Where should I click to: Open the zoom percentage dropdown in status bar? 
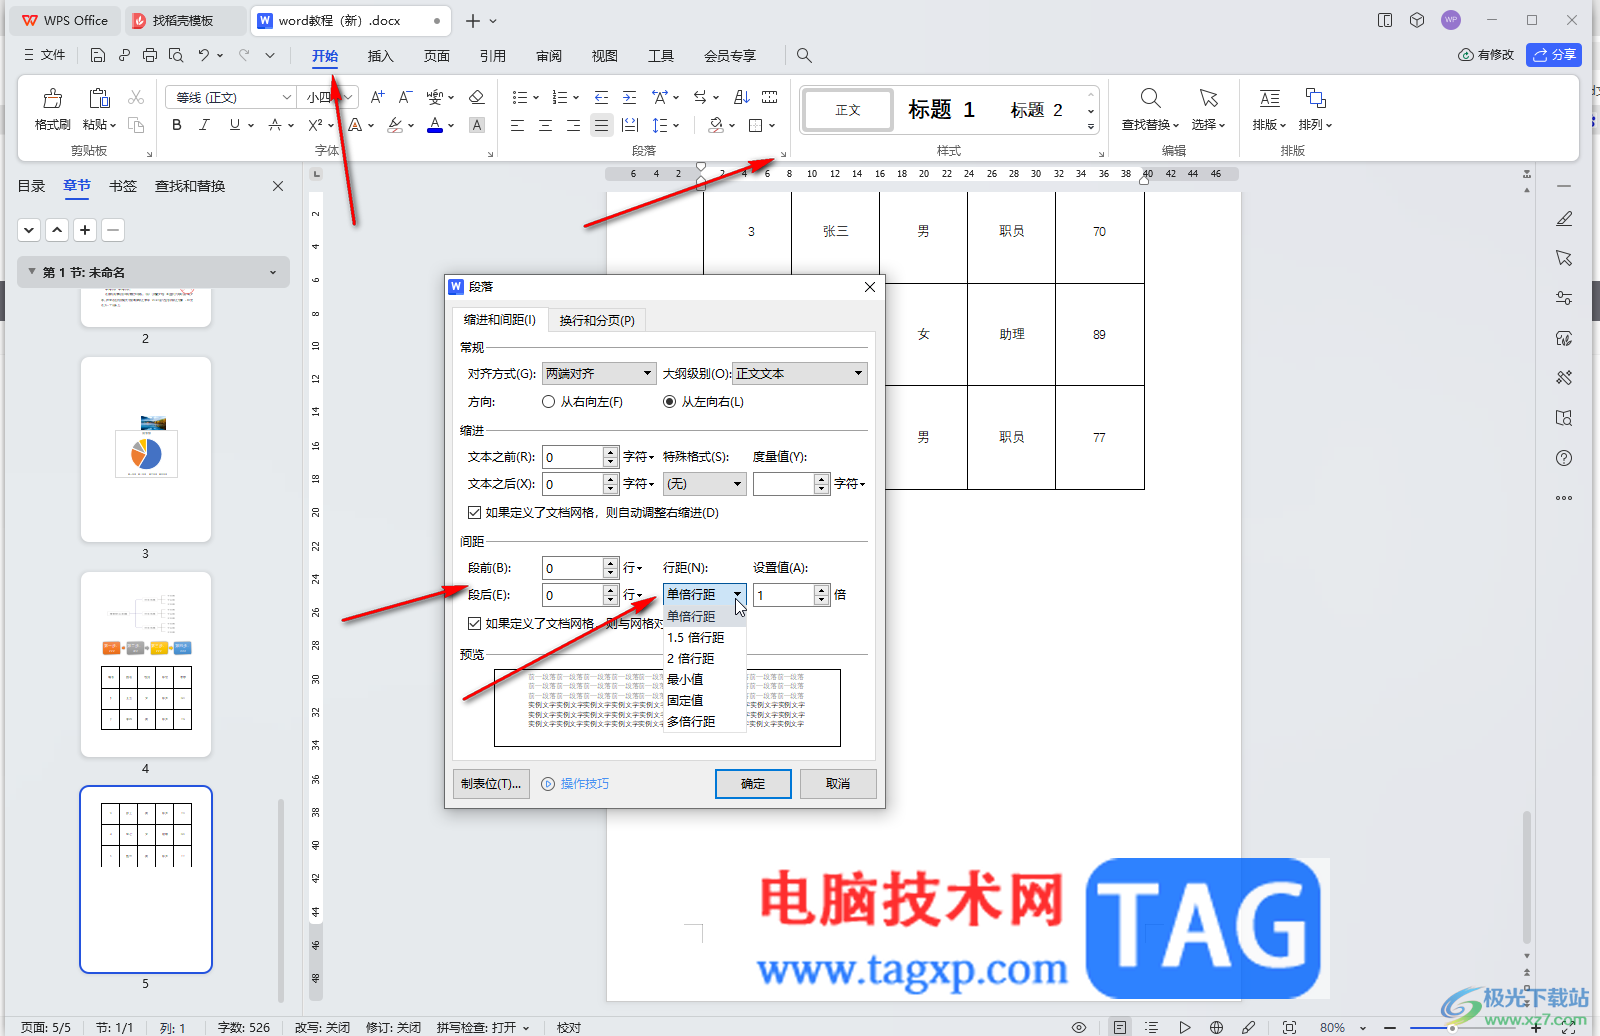(1363, 1027)
